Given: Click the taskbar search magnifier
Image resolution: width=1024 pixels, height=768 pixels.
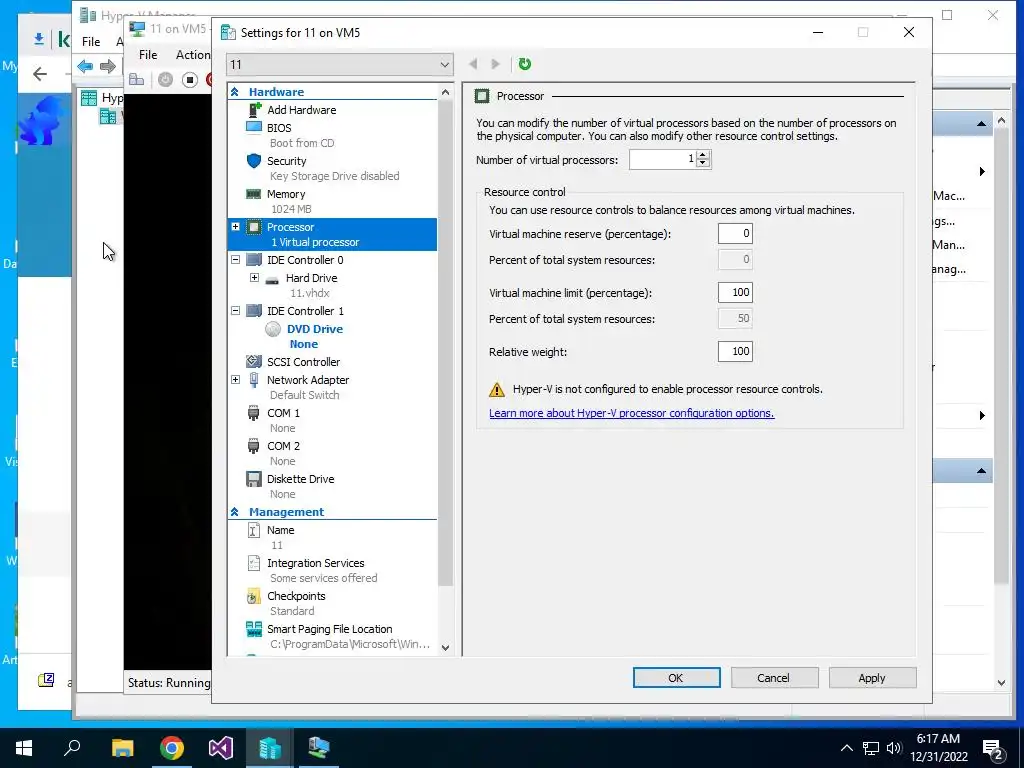Looking at the screenshot, I should coord(72,747).
